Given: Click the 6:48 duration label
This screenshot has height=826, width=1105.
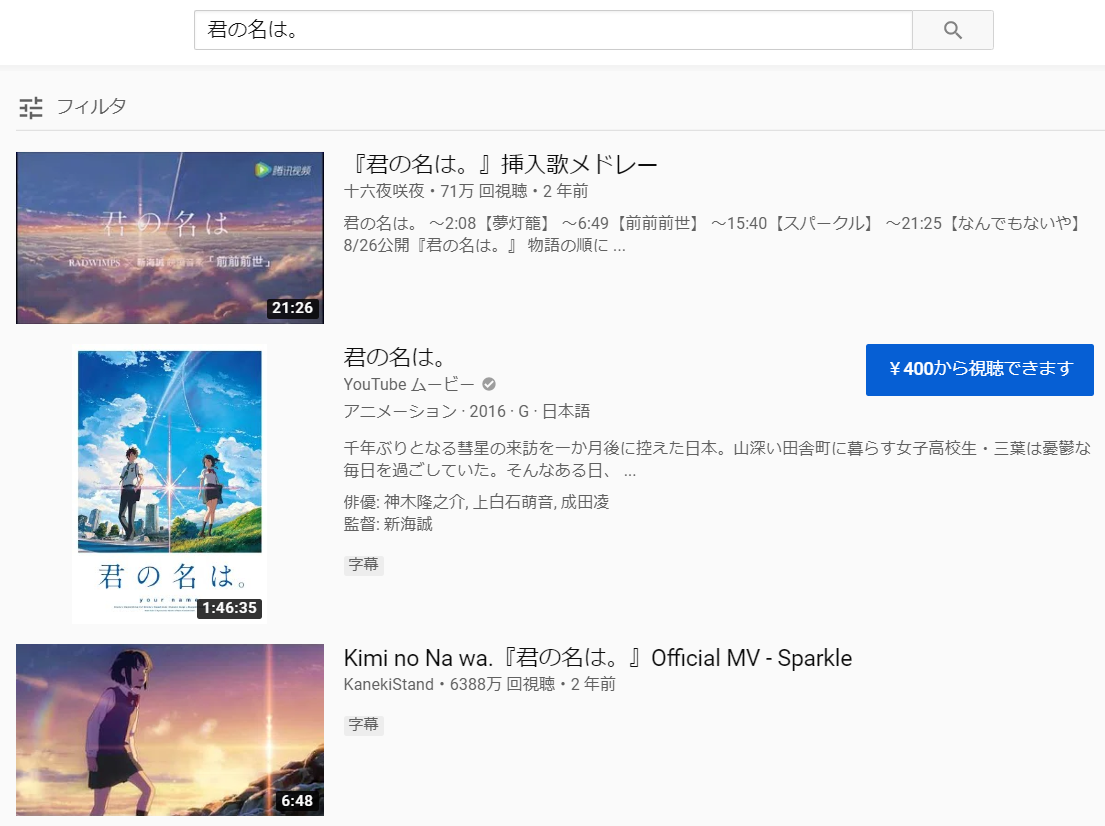Looking at the screenshot, I should 297,801.
